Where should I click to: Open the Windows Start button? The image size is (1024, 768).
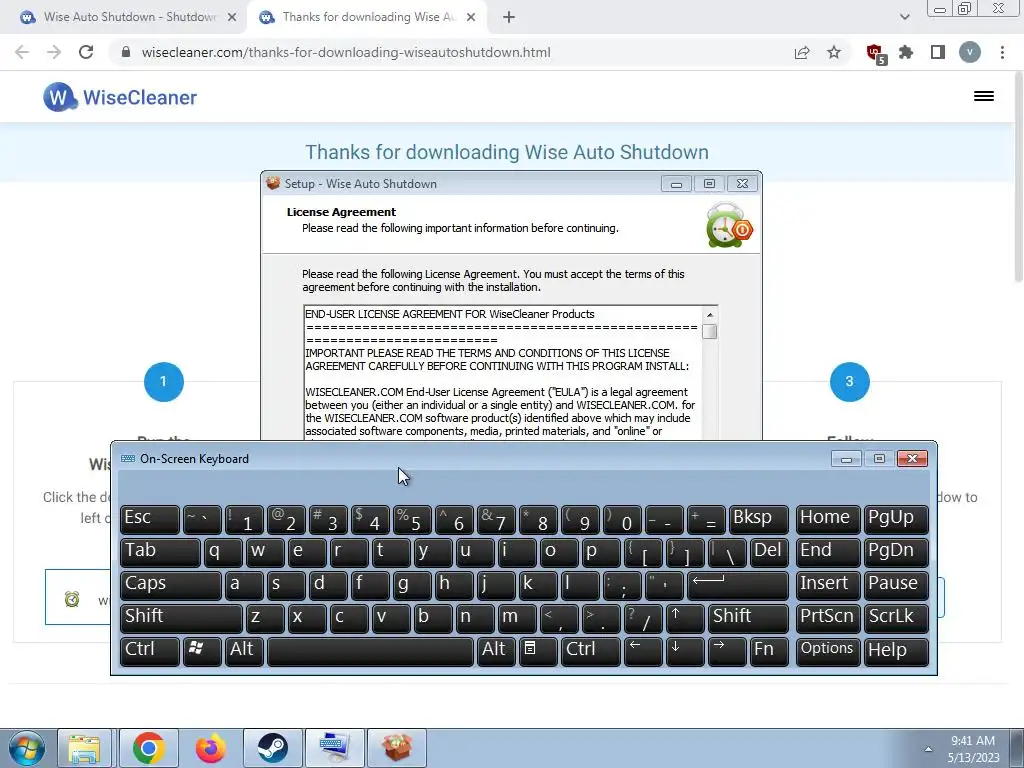tap(26, 748)
